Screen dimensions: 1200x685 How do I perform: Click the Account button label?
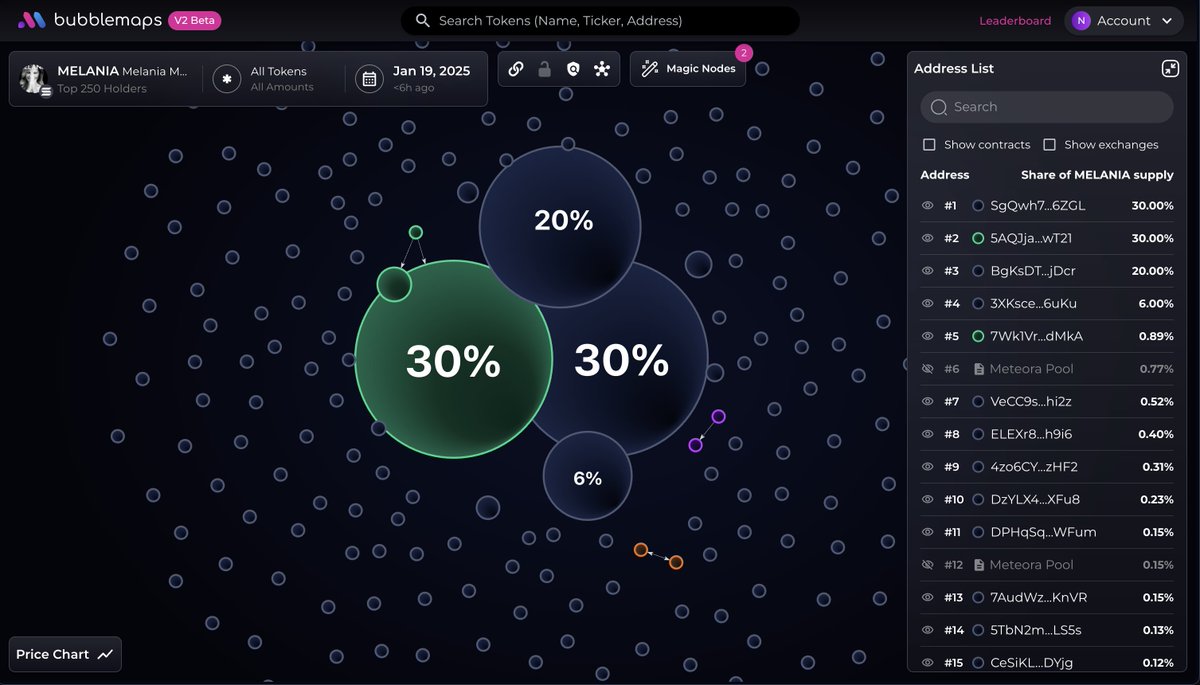tap(1124, 21)
